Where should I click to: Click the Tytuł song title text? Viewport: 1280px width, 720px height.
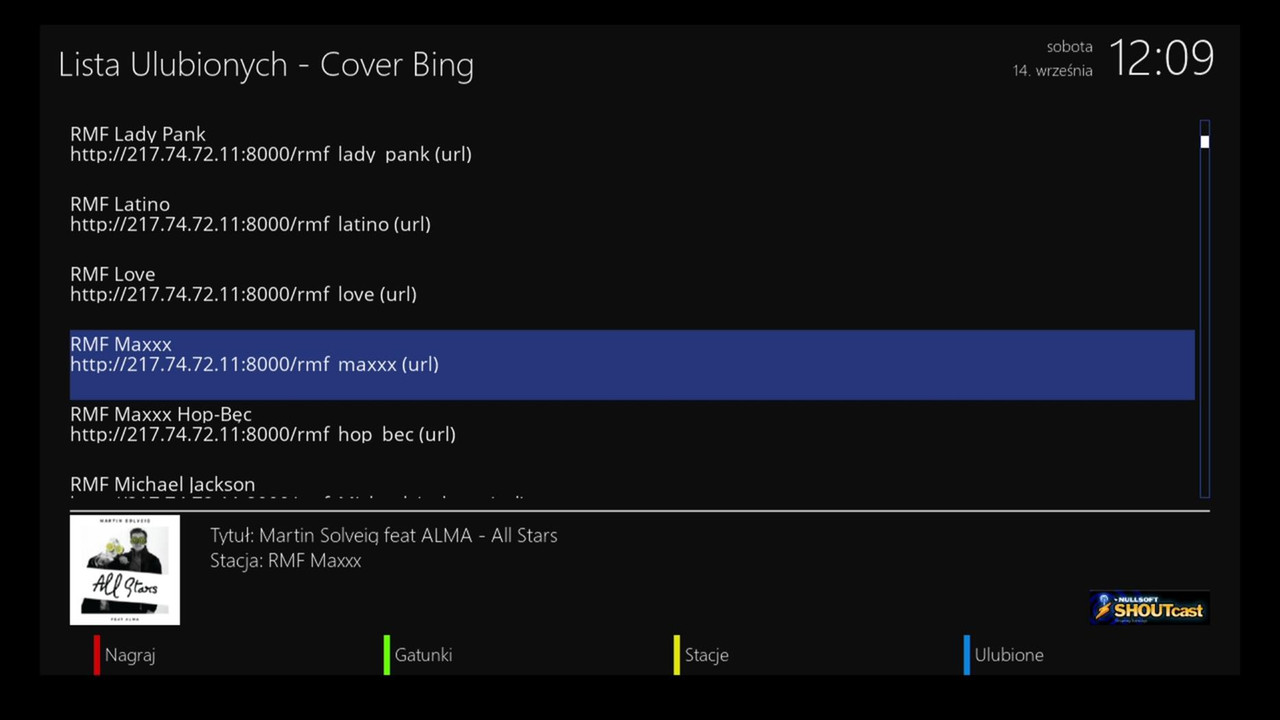pyautogui.click(x=384, y=535)
